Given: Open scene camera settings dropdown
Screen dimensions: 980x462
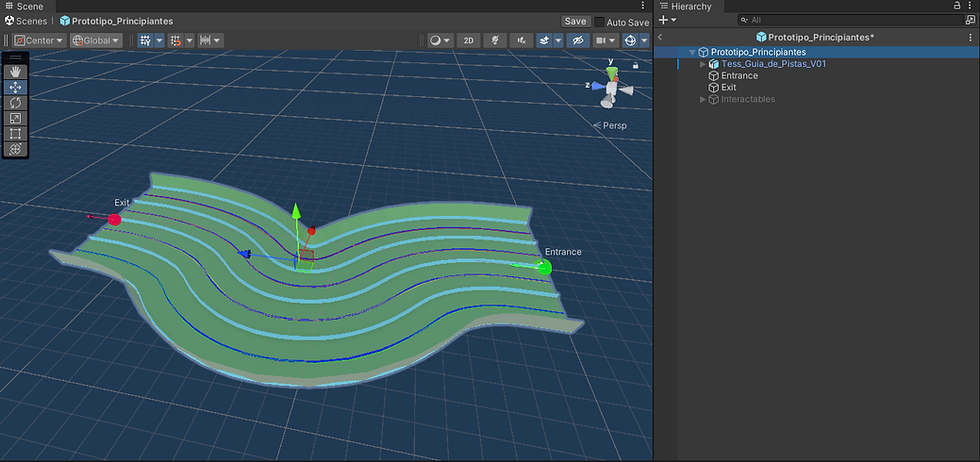Looking at the screenshot, I should pos(606,41).
